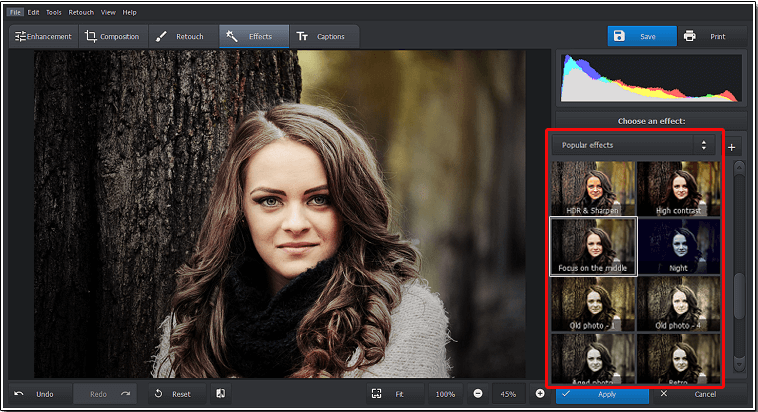Click the floppy disk save icon
Screen dimensions: 758x412
pos(619,36)
